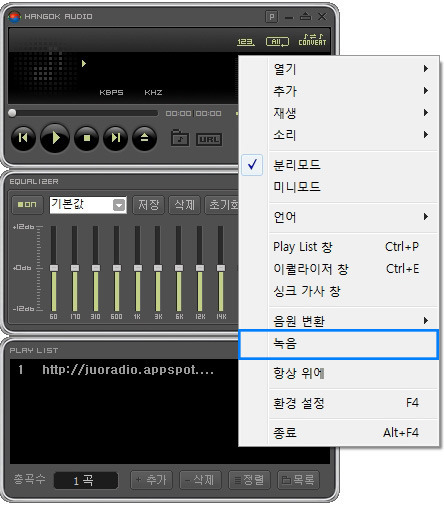Click the 600 Hz equalizer slider handle
444x508 pixels.
(x=117, y=268)
